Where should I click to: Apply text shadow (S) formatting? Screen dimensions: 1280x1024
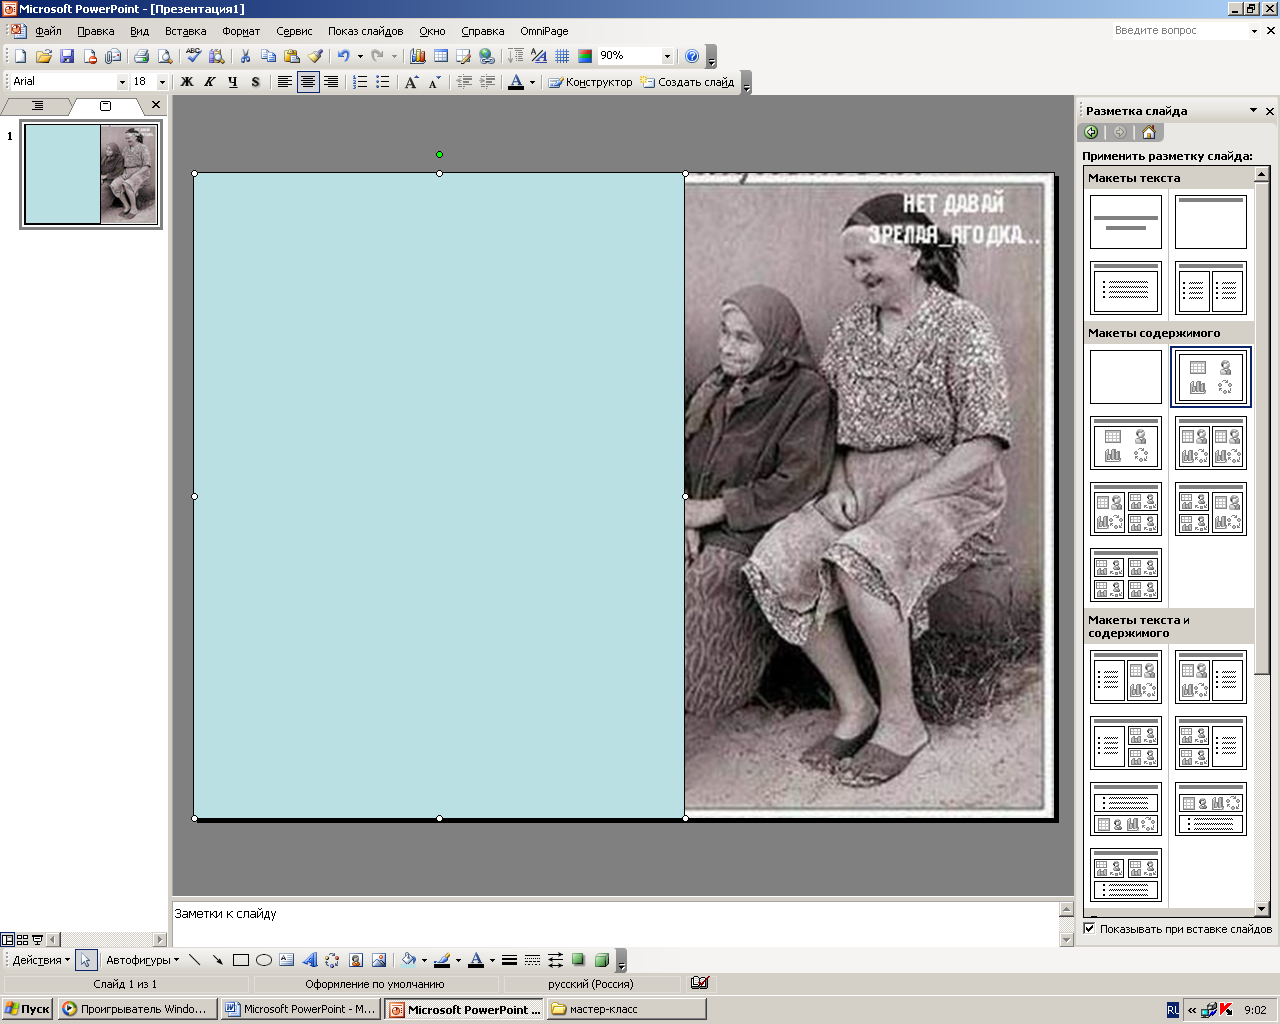256,82
